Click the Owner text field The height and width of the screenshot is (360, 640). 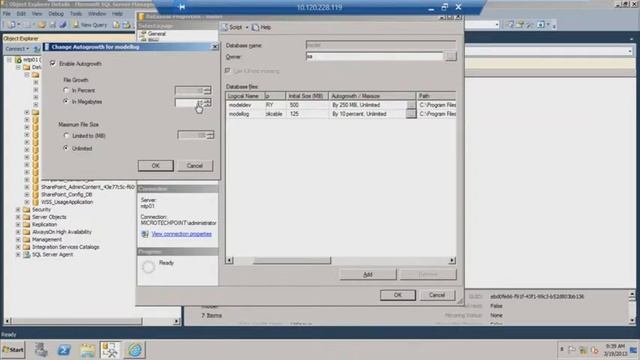coord(374,56)
